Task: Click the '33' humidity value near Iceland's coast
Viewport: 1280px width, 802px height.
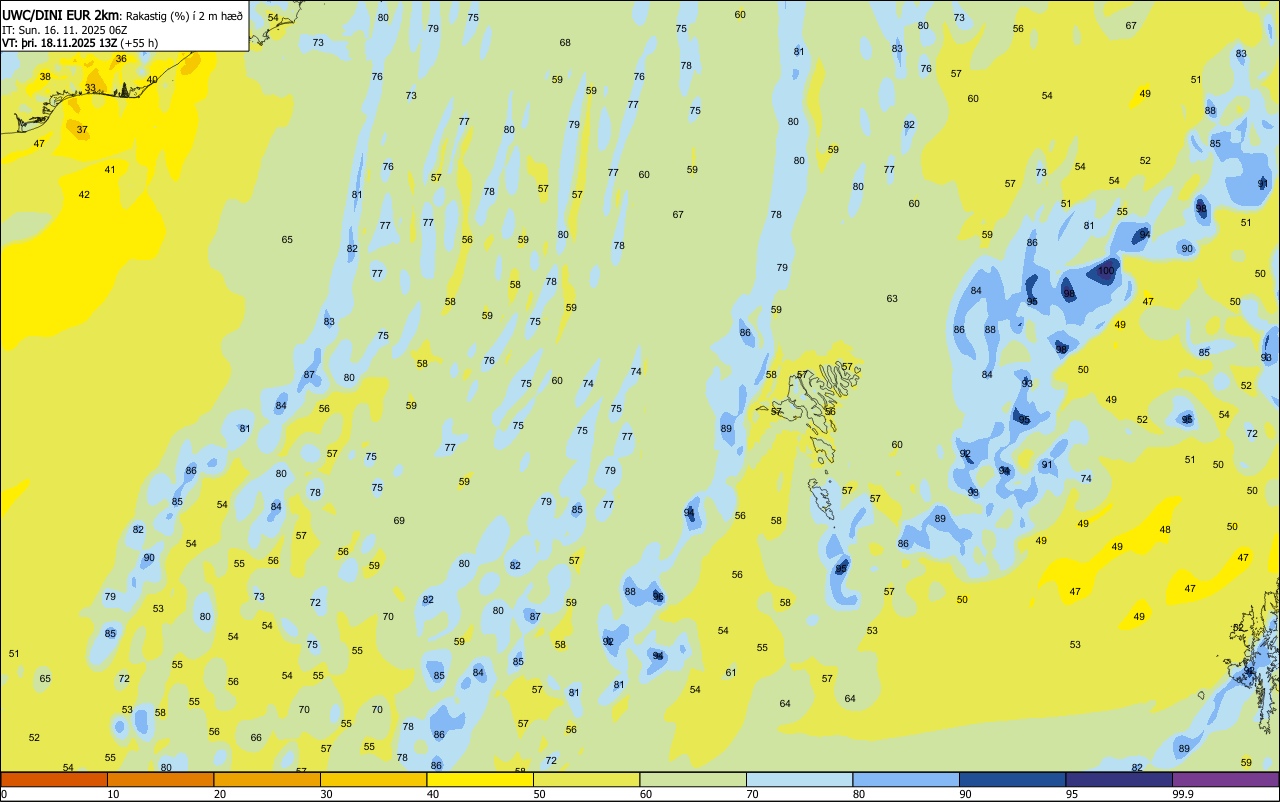Action: pos(90,88)
